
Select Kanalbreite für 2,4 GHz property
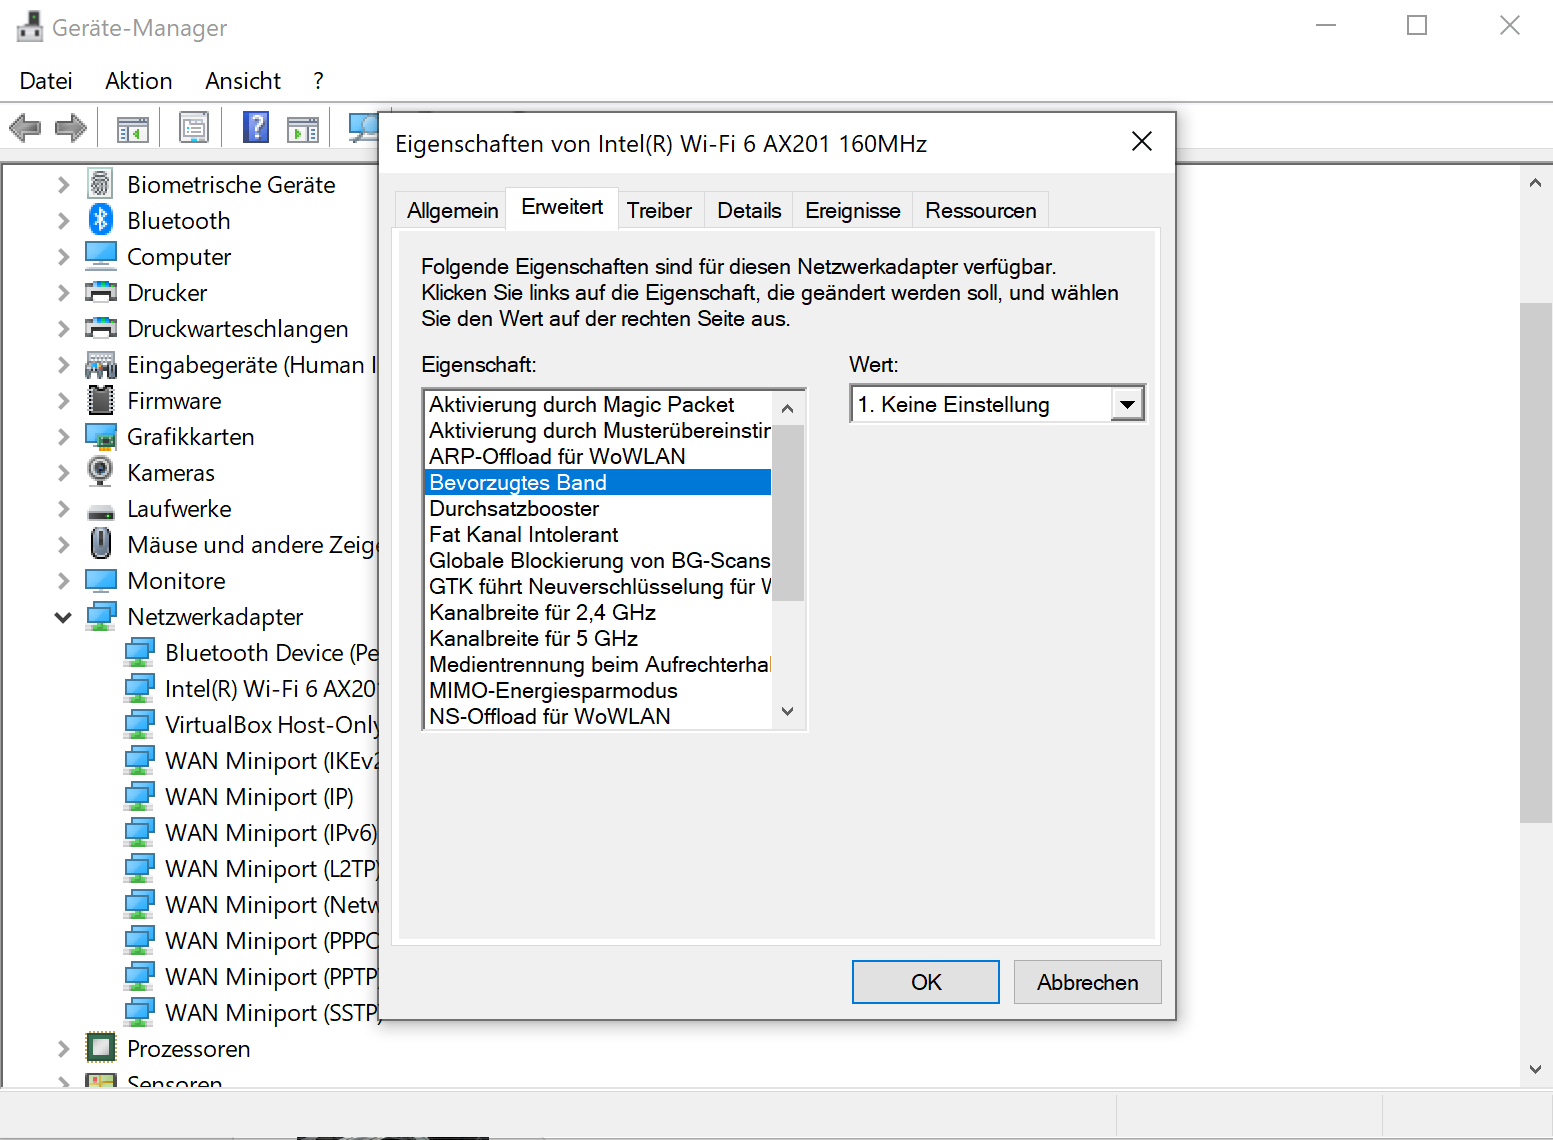[x=598, y=612]
